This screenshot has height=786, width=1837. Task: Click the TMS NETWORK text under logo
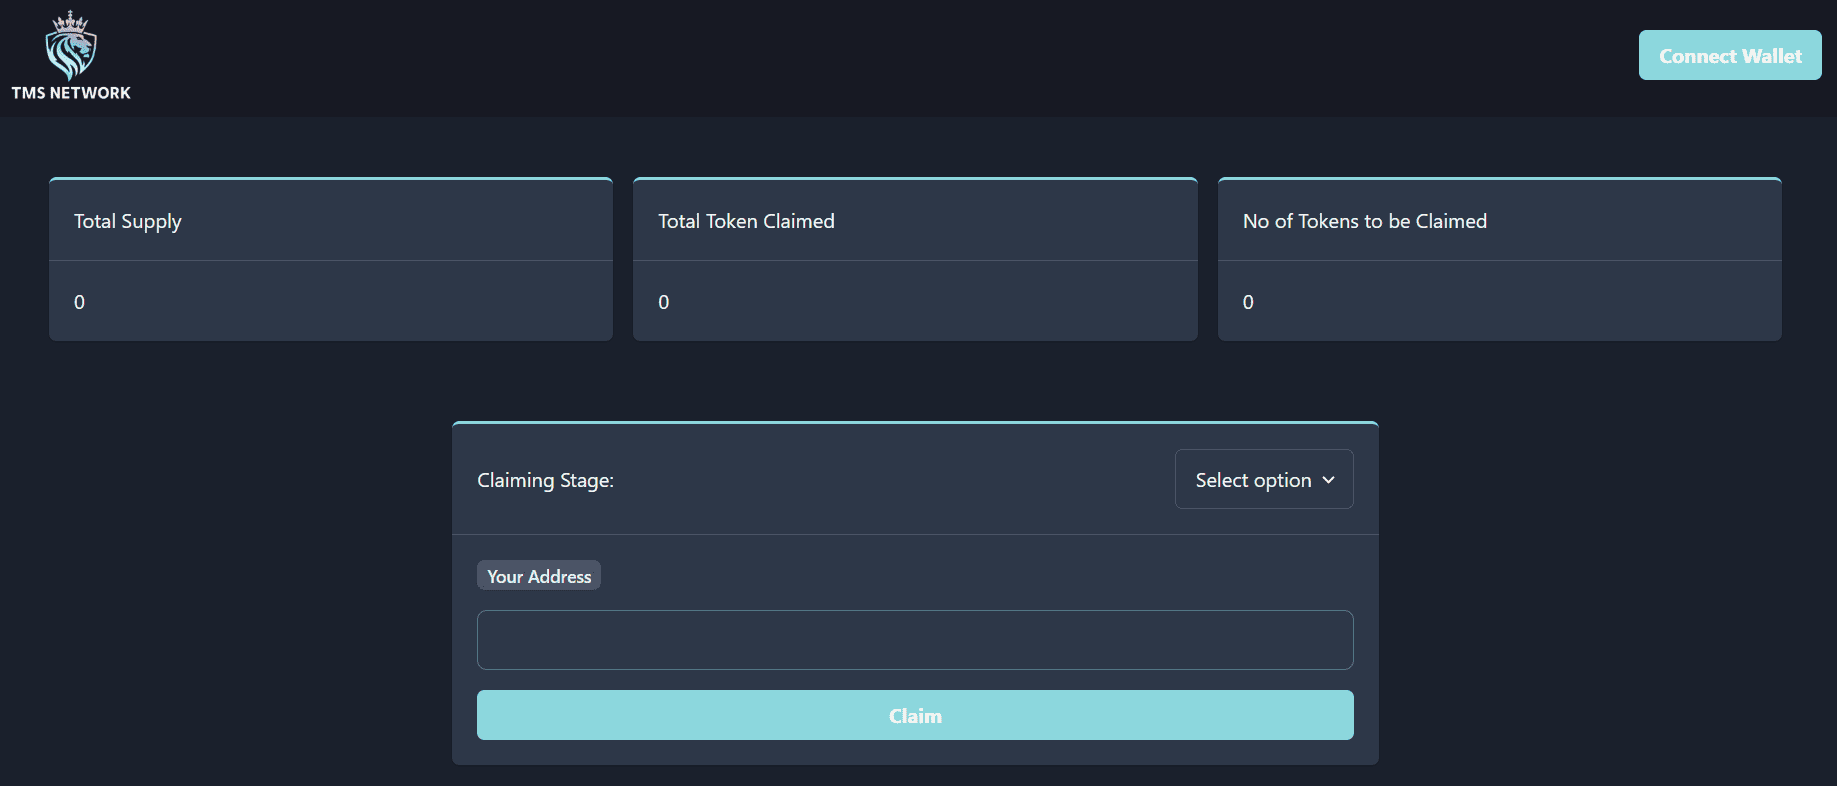[71, 93]
